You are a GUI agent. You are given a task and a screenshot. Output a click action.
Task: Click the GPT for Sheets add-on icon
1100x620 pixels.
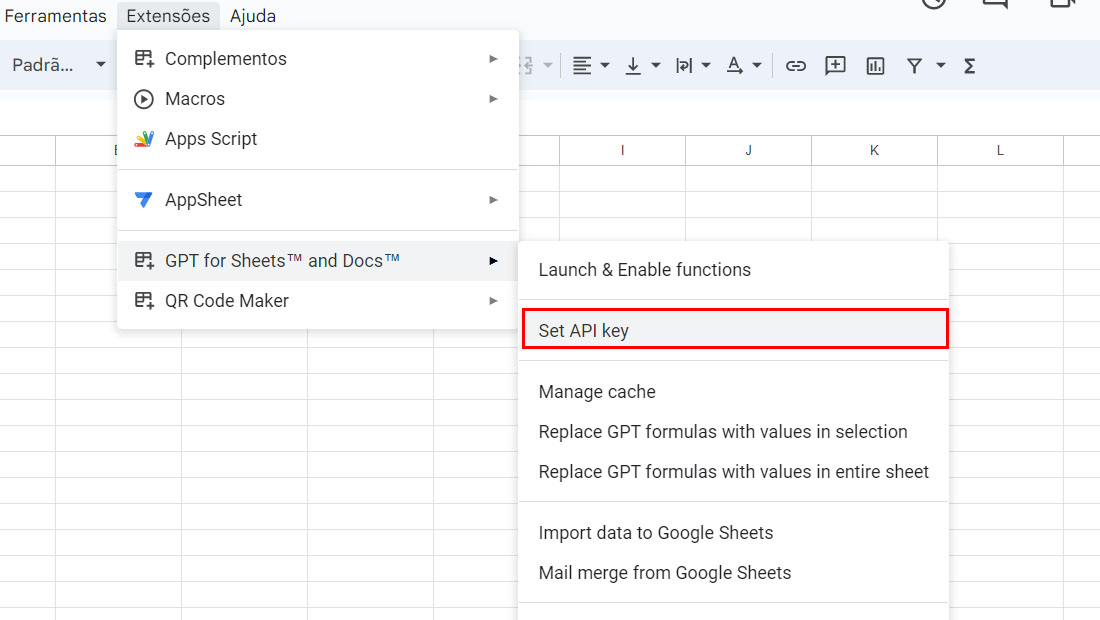pyautogui.click(x=144, y=261)
